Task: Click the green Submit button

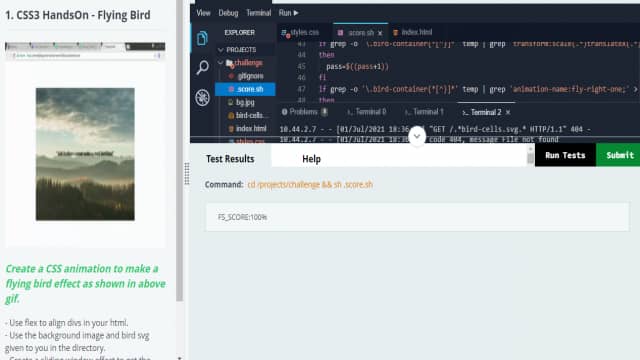Action: click(x=619, y=155)
